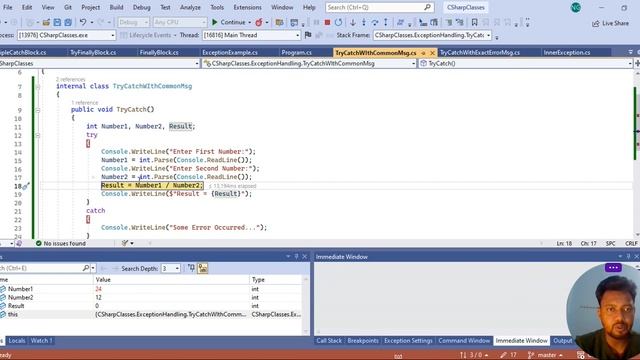This screenshot has width=640, height=360.
Task: Click the Pause (Break All) icon
Action: coord(316,22)
